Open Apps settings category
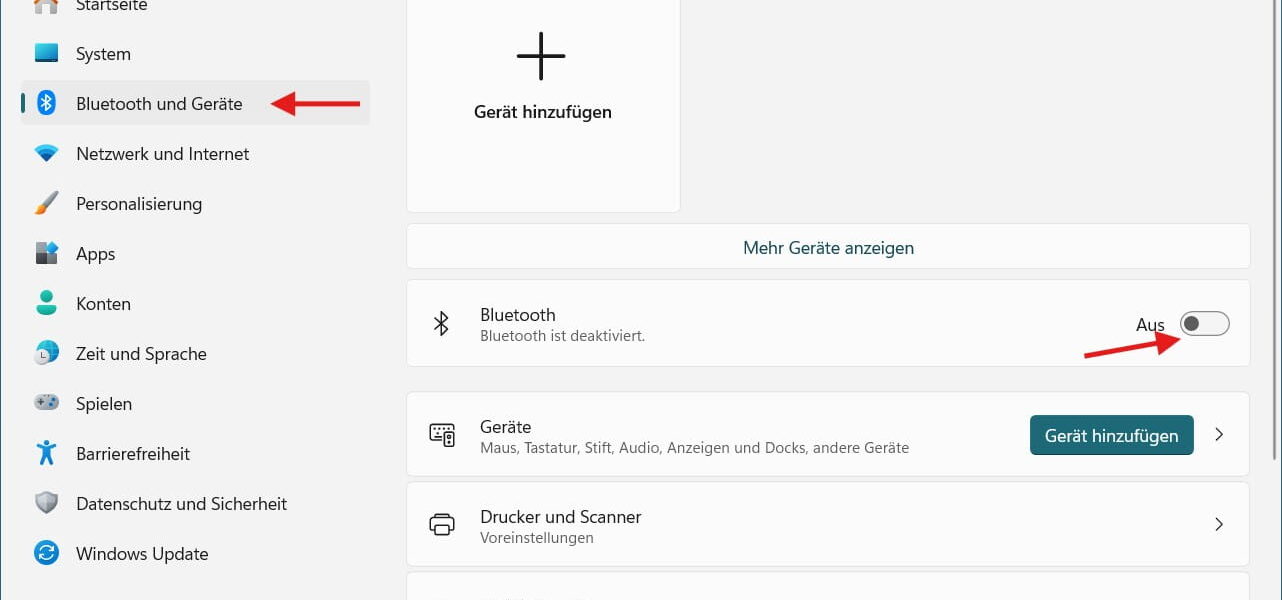Screen dimensions: 1282x600 coord(195,253)
